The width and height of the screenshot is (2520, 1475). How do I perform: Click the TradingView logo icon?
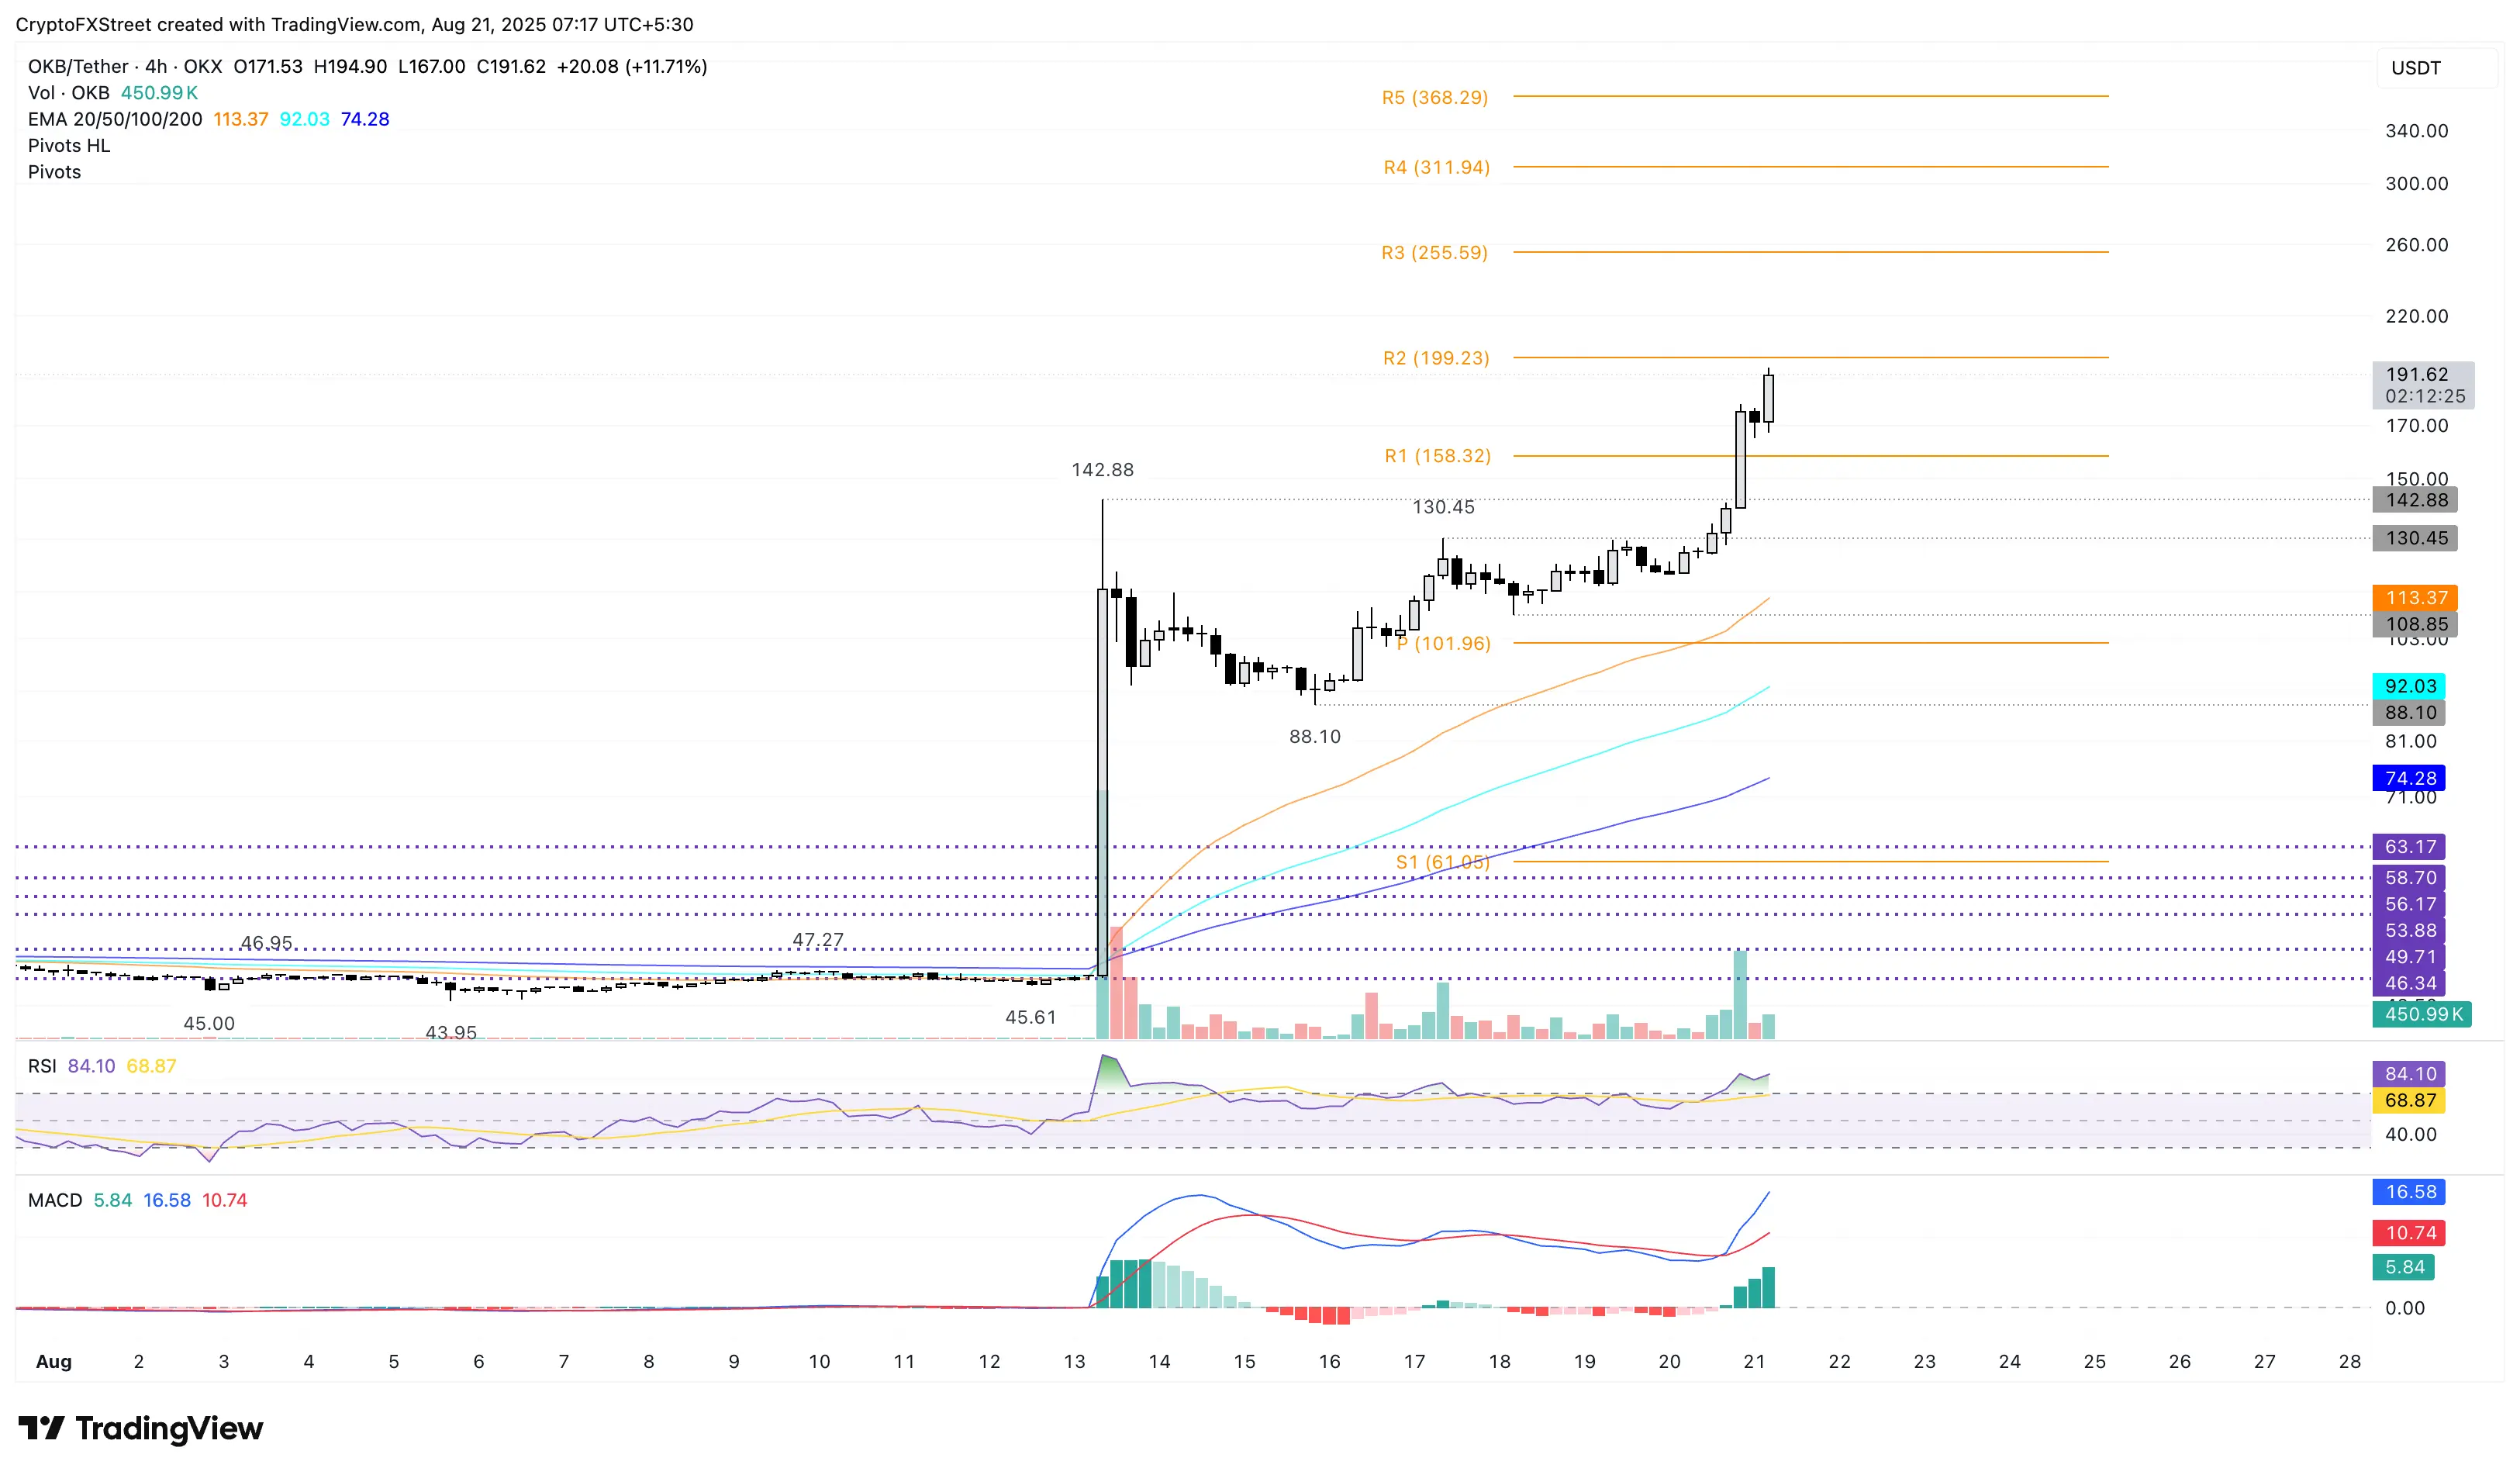tap(41, 1427)
